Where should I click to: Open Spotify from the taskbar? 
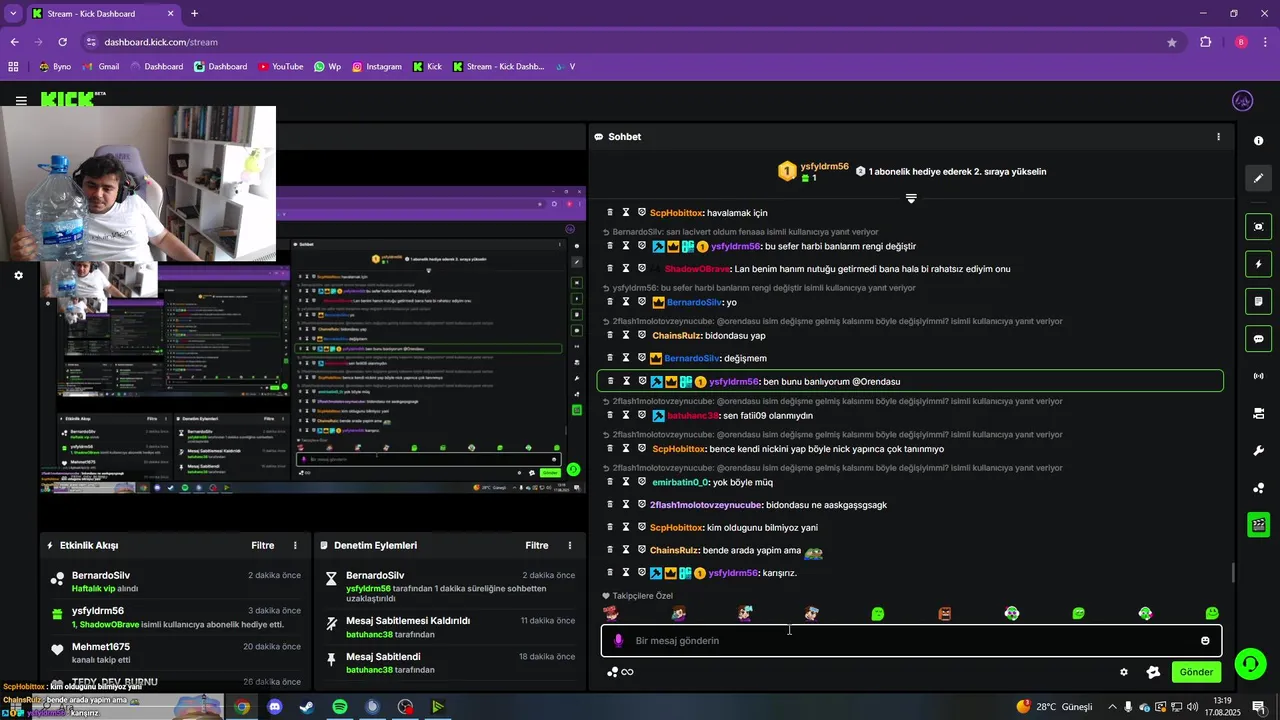pos(340,707)
